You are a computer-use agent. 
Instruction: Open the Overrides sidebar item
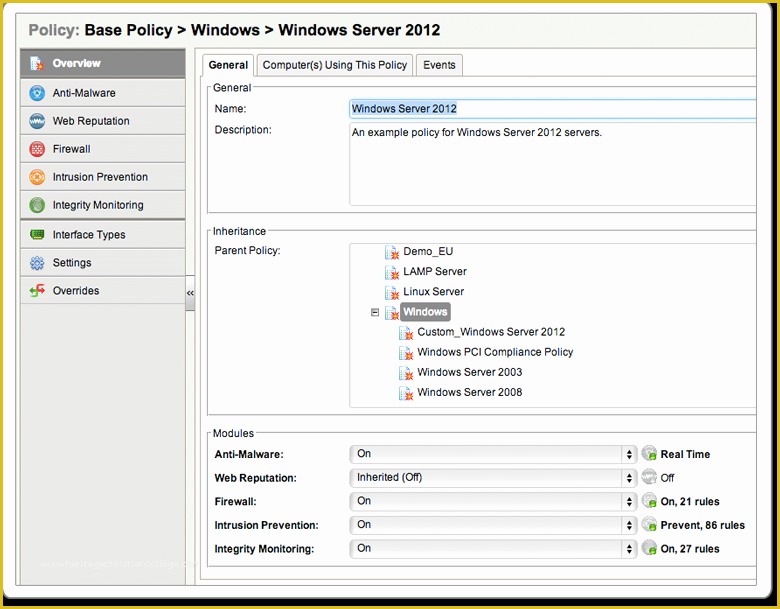102,291
